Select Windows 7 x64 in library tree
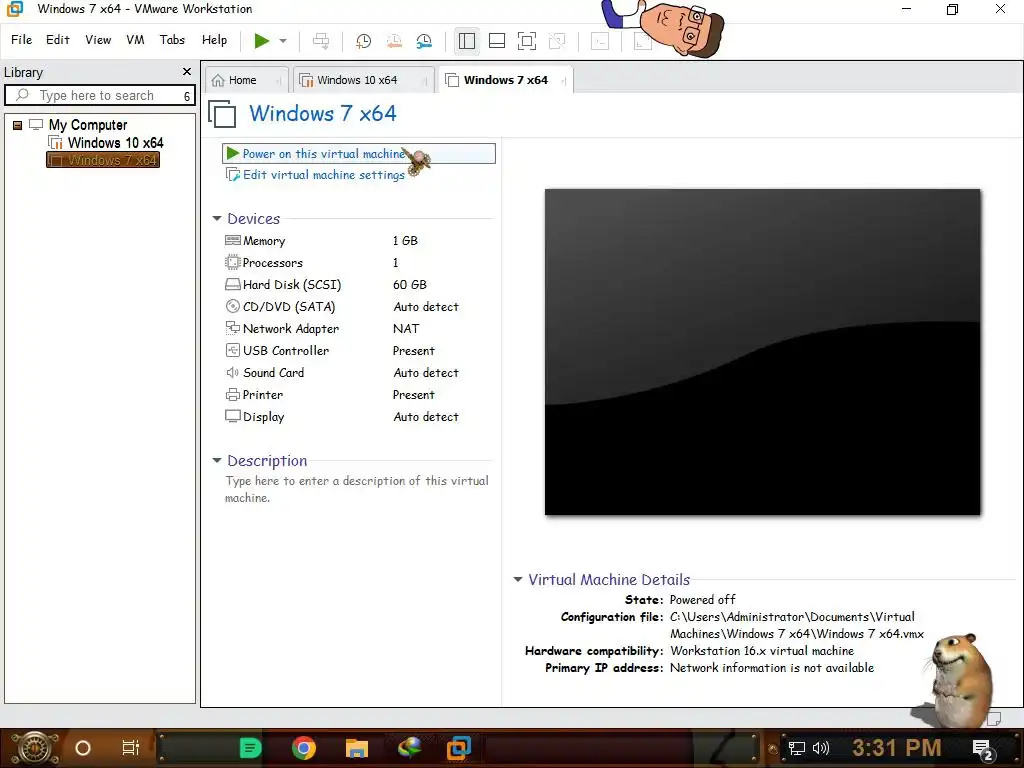Viewport: 1024px width, 768px height. [103, 160]
